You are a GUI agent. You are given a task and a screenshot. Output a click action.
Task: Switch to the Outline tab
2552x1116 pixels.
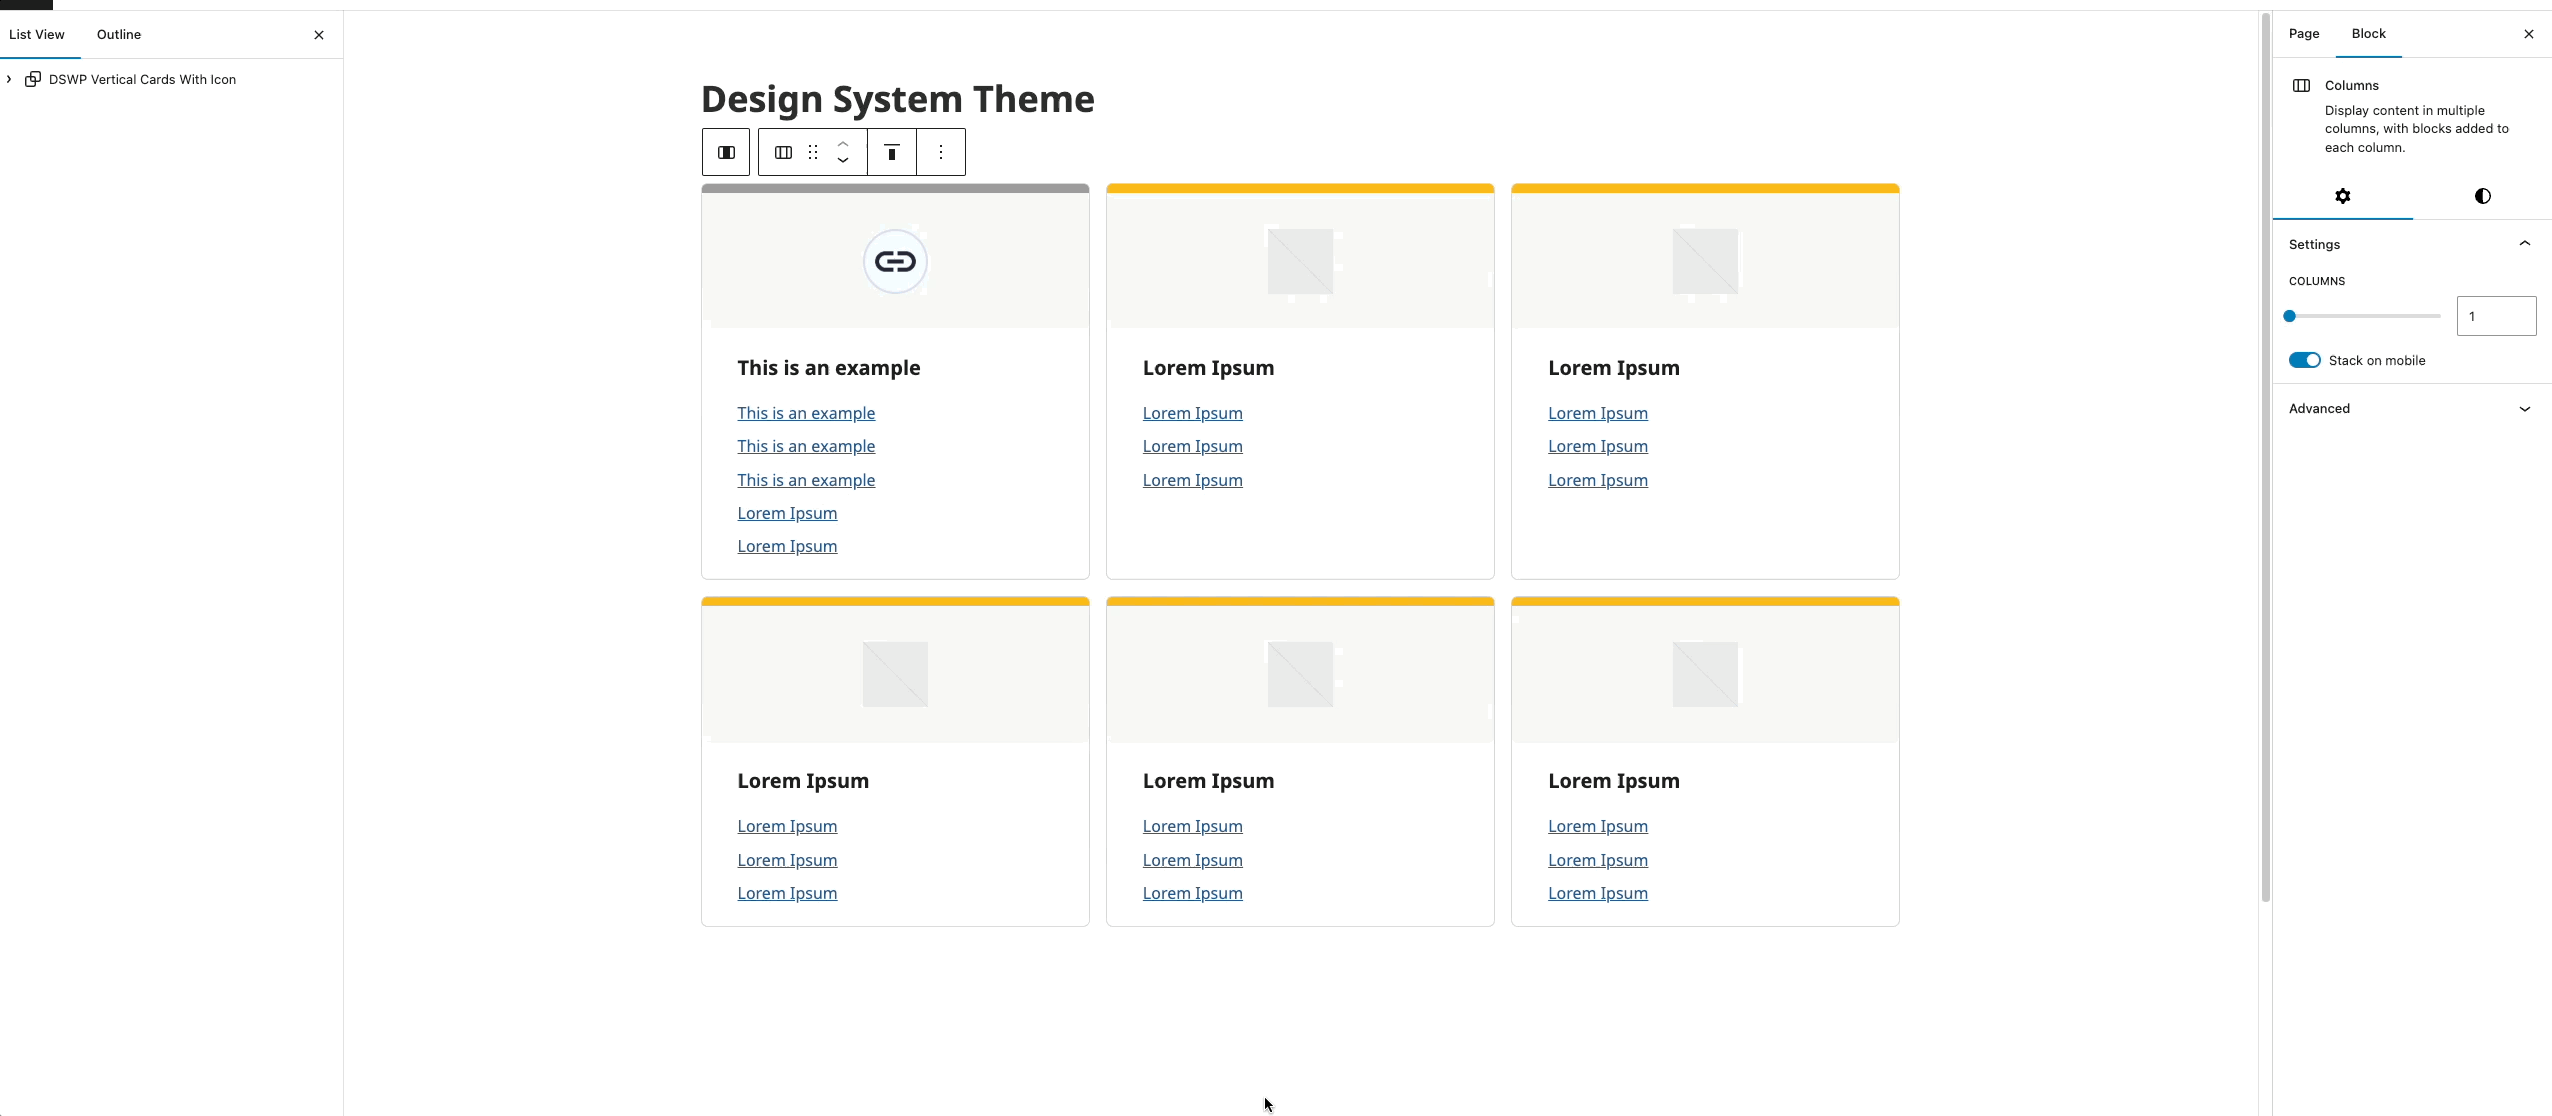coord(119,35)
